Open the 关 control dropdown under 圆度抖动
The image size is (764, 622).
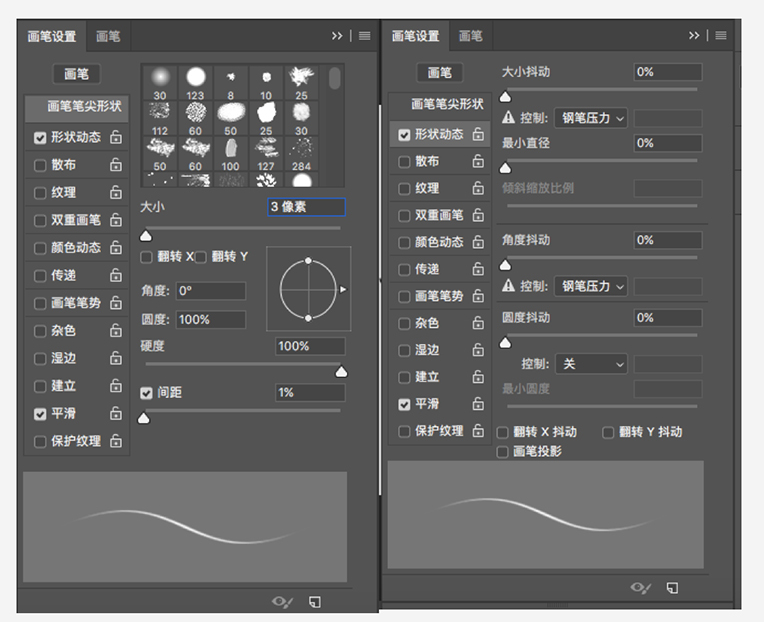click(591, 364)
